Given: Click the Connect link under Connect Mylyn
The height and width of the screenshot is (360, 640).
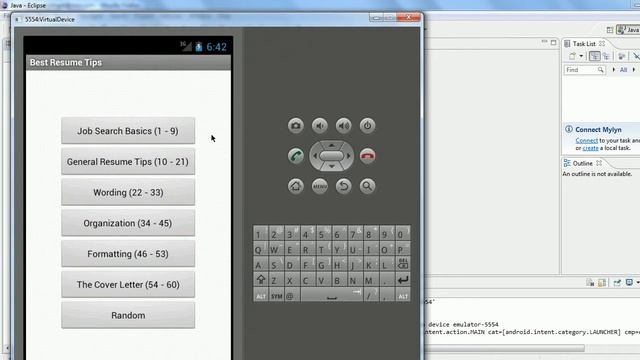Looking at the screenshot, I should click(587, 140).
